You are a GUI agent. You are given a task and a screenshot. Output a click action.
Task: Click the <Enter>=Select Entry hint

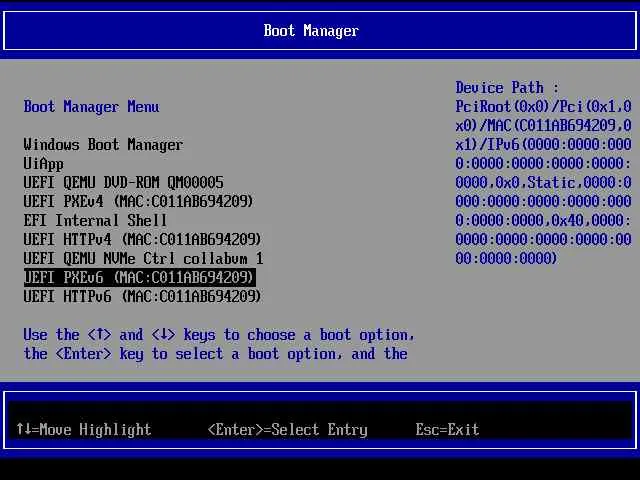tap(287, 430)
